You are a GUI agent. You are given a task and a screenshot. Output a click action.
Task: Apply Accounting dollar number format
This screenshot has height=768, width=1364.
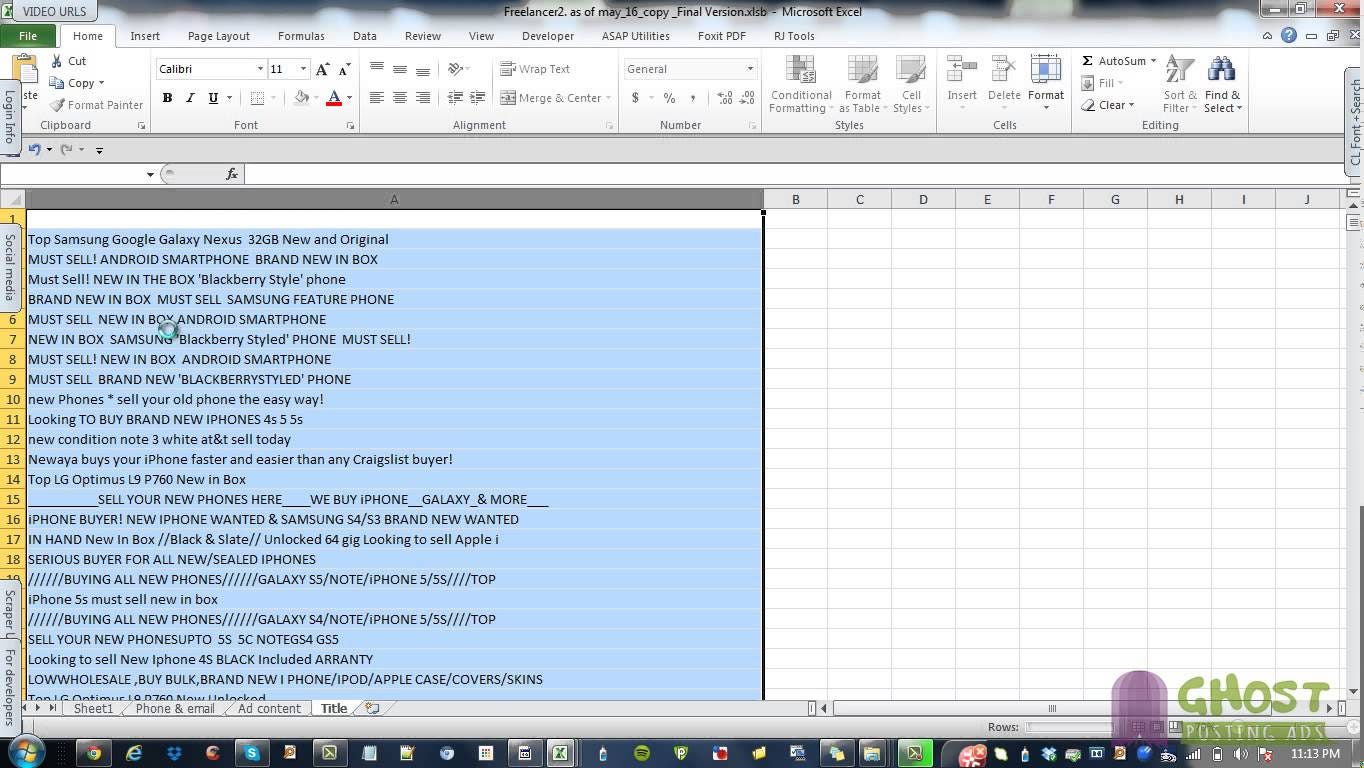(x=635, y=98)
